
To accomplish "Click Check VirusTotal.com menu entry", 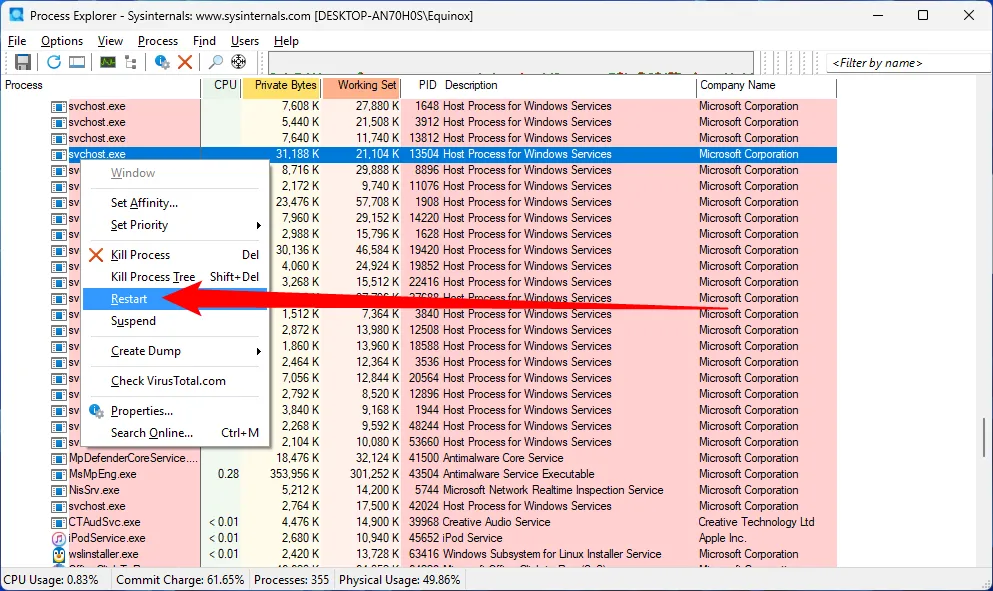I will pos(168,381).
